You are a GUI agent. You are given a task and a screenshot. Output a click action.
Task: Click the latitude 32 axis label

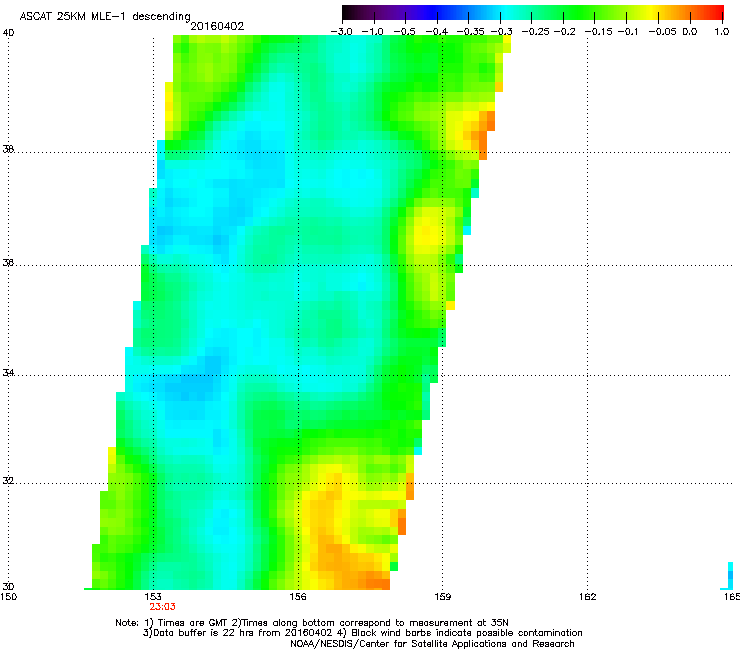(8, 481)
